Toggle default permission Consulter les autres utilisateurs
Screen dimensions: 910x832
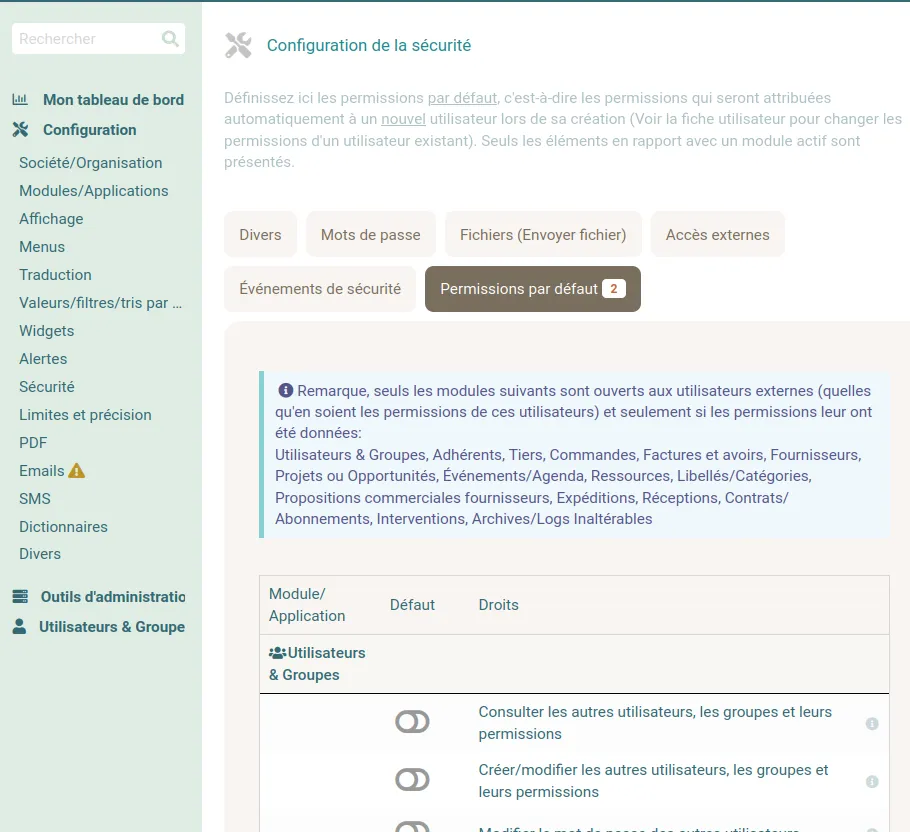(x=412, y=722)
